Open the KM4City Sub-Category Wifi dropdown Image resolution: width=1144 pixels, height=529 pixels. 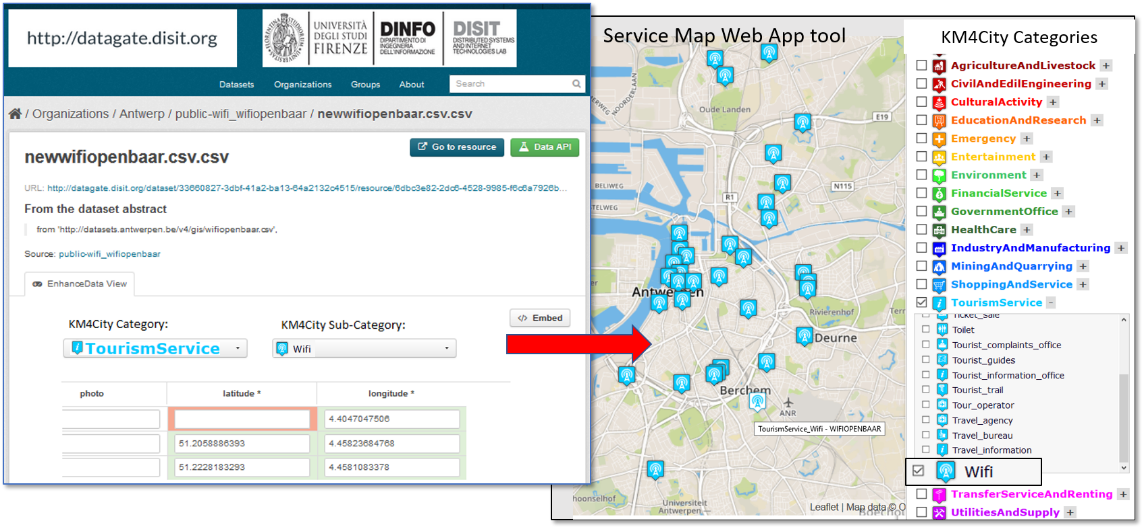coord(364,349)
